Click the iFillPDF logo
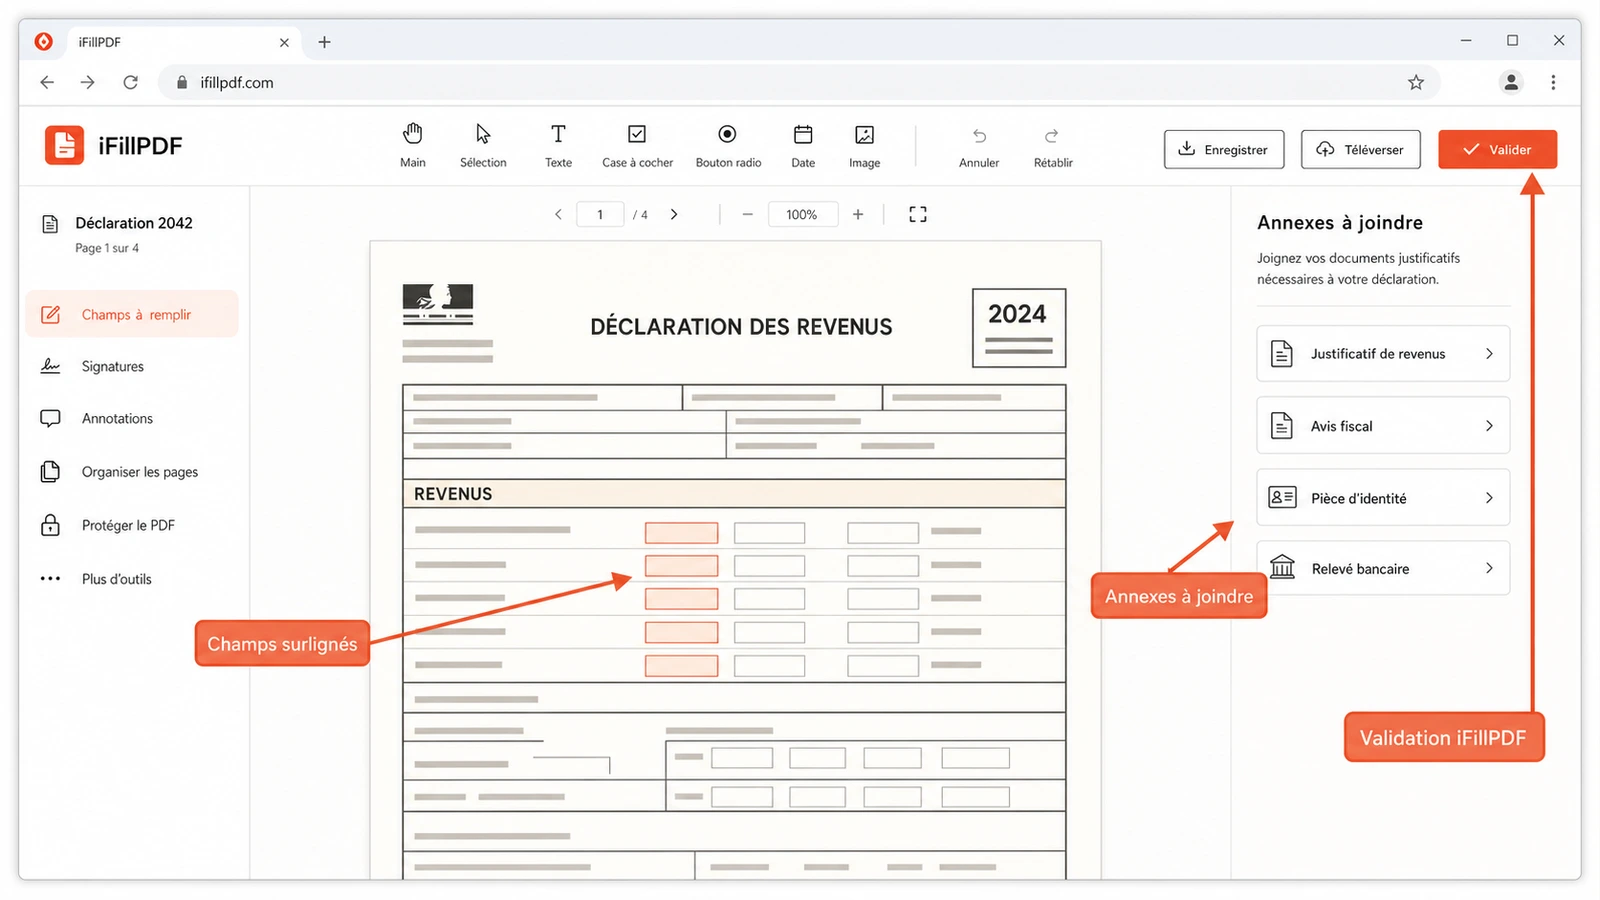 [x=113, y=146]
